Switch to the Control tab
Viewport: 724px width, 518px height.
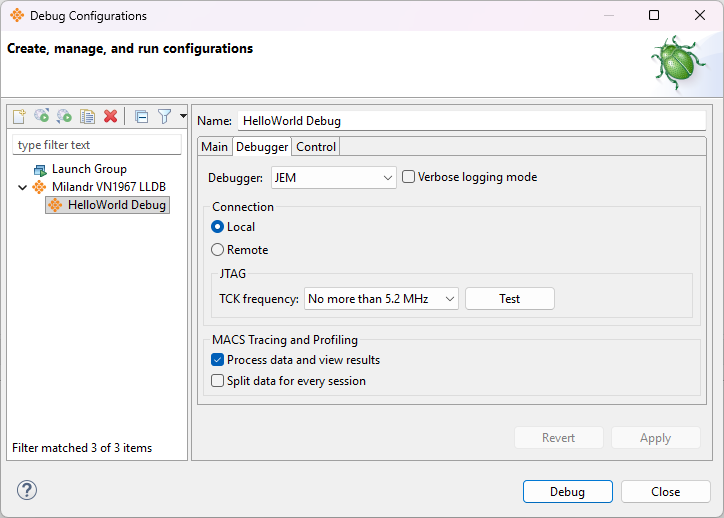click(316, 147)
